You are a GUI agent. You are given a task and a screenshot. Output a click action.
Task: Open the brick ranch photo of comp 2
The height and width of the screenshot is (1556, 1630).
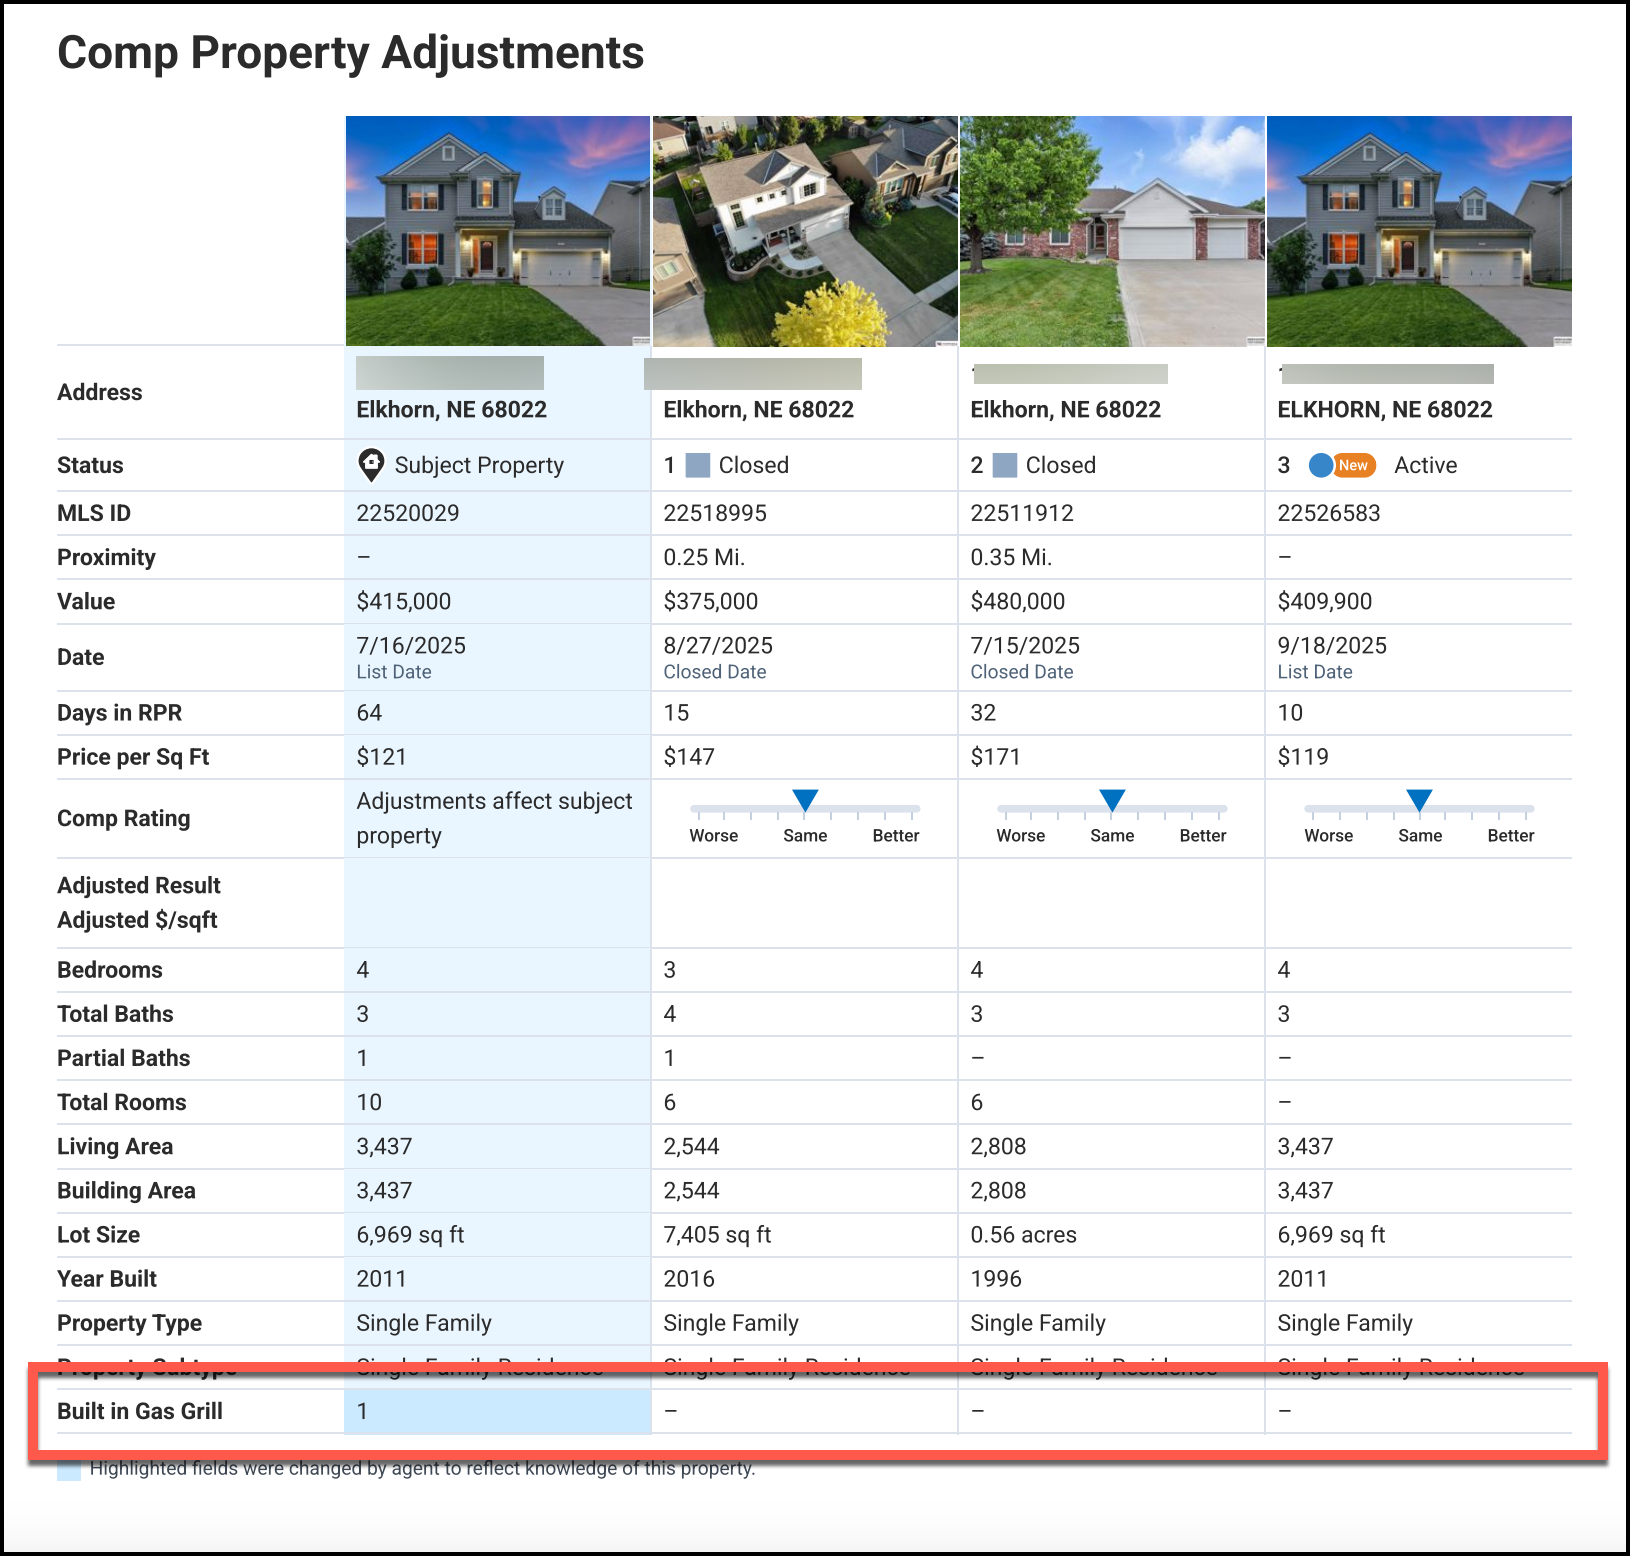click(x=1112, y=231)
